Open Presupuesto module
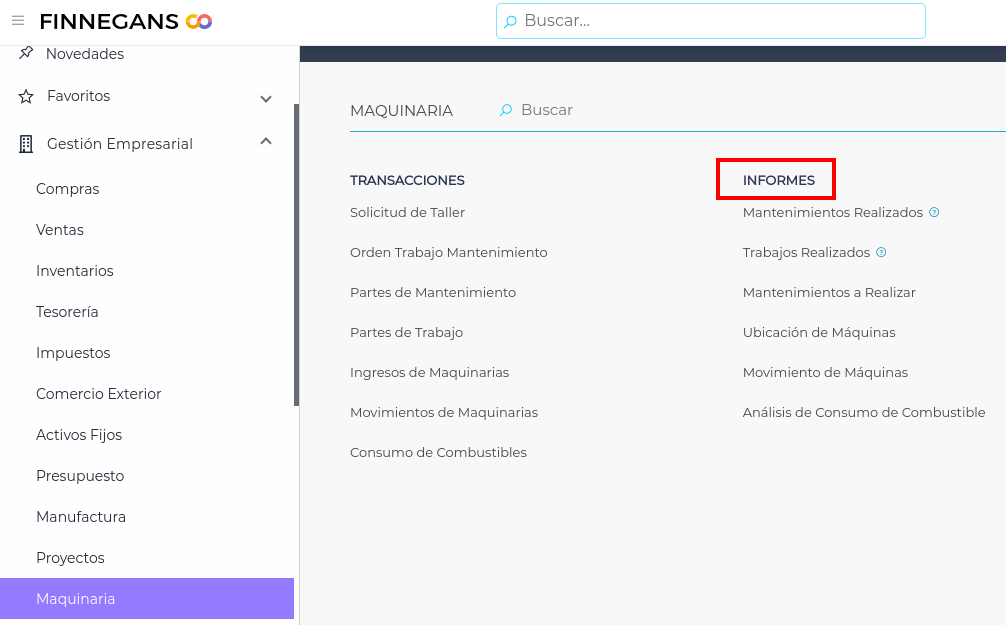The image size is (1006, 625). point(80,476)
